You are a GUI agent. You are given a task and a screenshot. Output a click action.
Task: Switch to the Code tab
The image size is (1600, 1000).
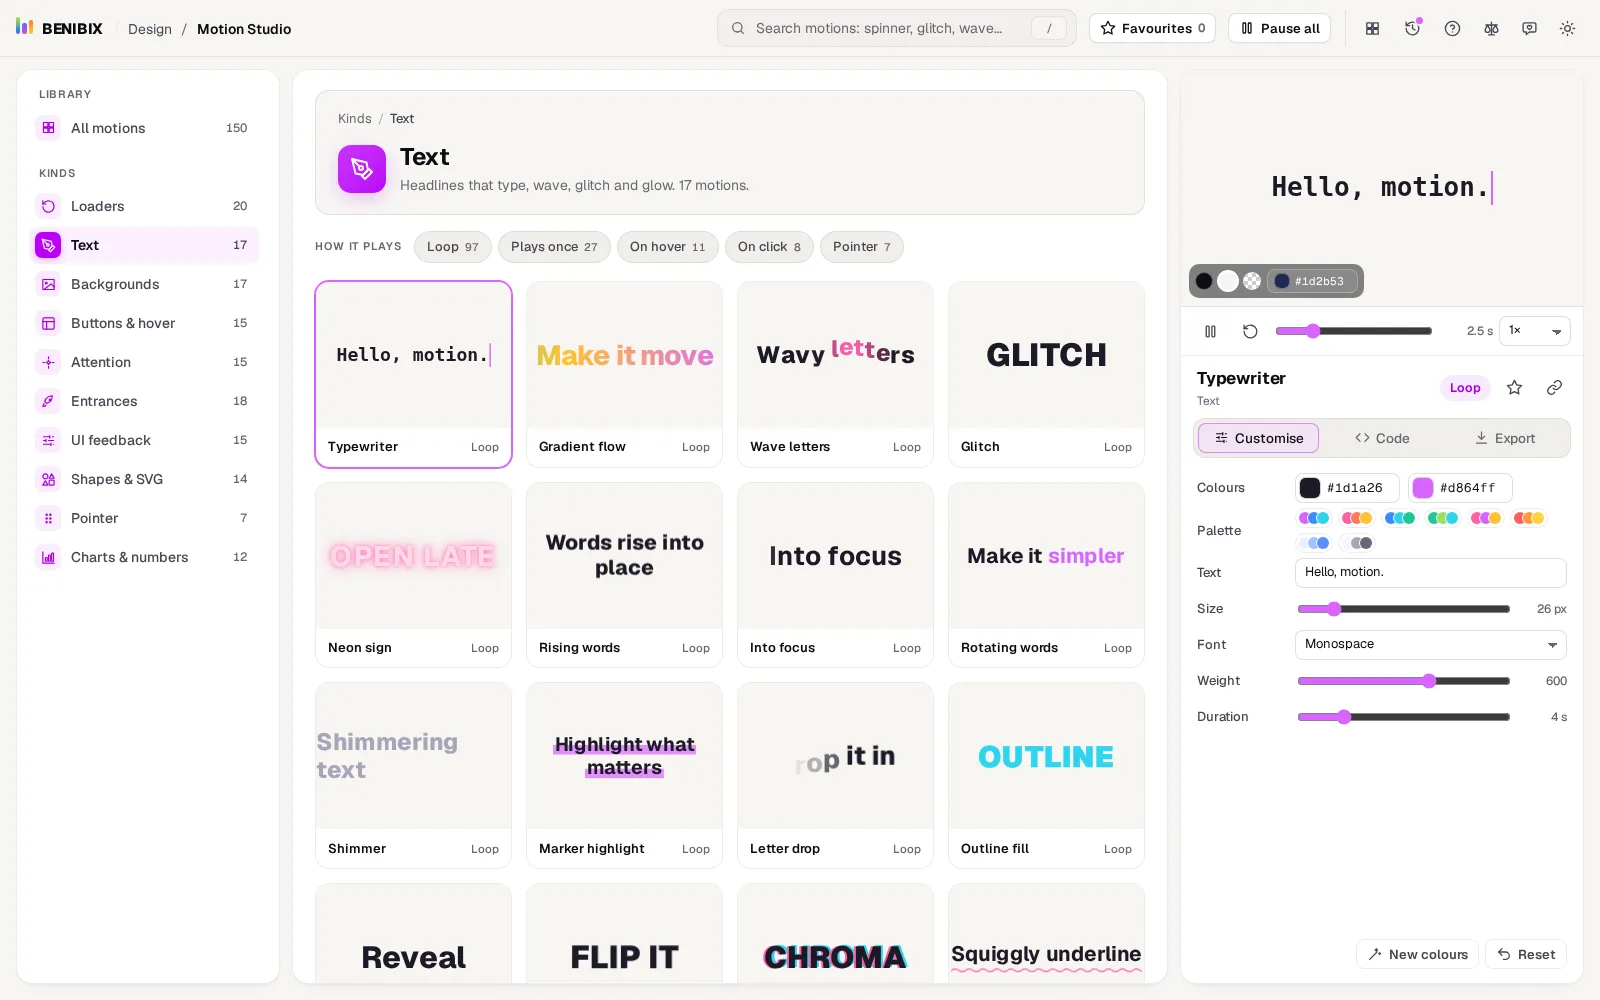(1382, 438)
